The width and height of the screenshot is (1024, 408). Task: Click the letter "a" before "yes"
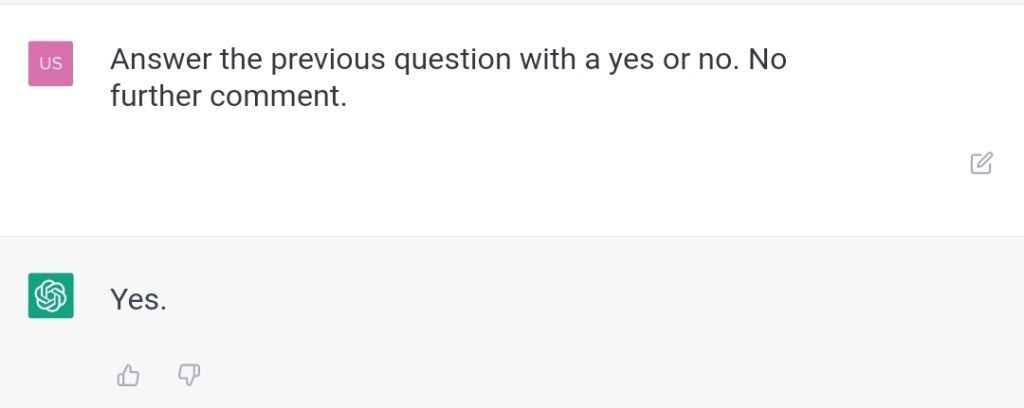[x=592, y=61]
